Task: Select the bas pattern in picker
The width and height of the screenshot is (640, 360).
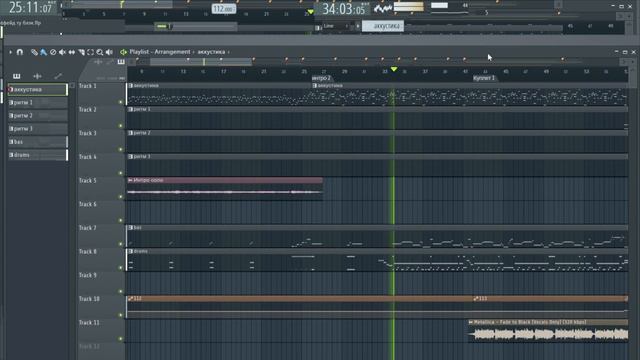Action: point(38,142)
